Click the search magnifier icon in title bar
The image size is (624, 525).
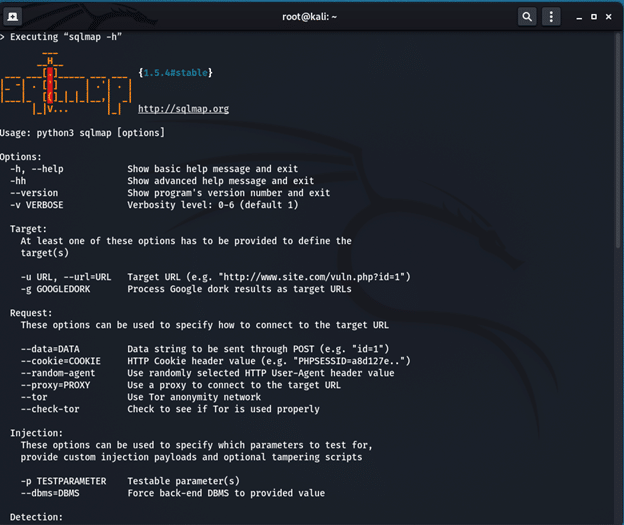pyautogui.click(x=527, y=17)
